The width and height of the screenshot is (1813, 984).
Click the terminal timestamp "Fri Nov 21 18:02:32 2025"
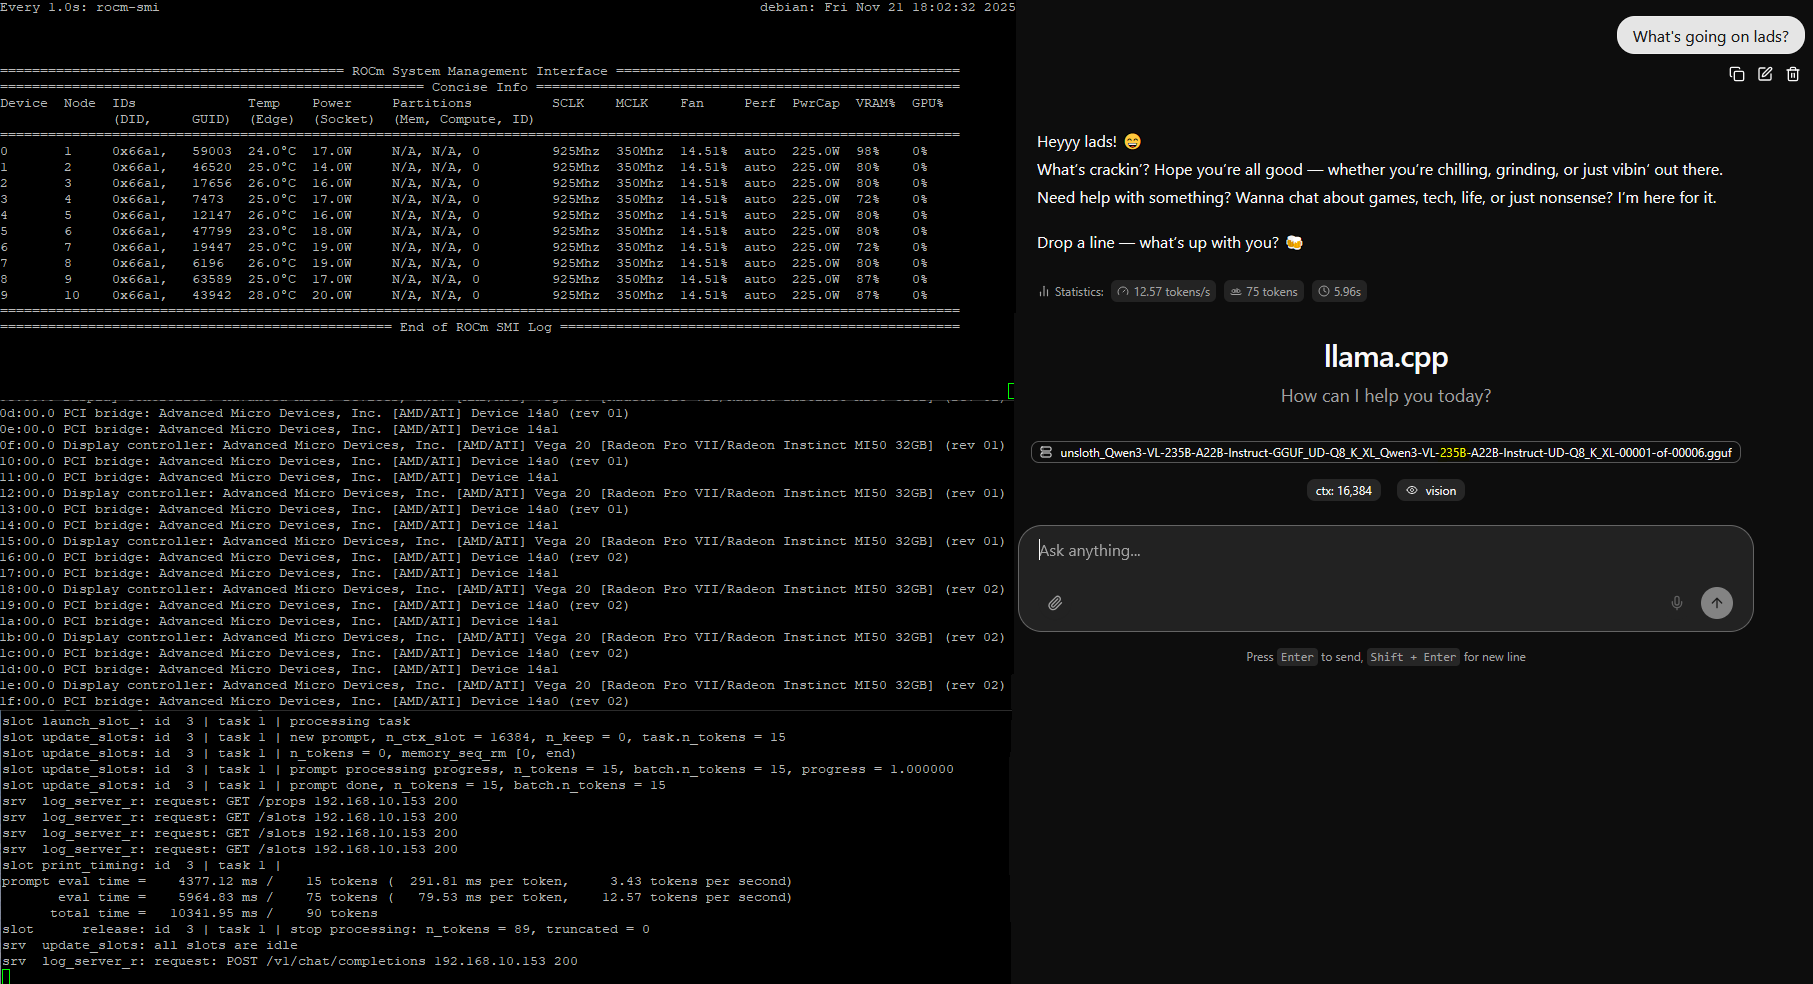[919, 7]
